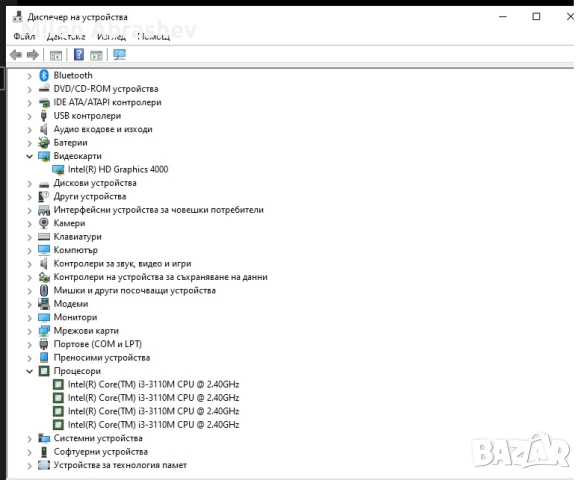582x480 pixels.
Task: Select the Дискови устройства label
Action: [95, 183]
